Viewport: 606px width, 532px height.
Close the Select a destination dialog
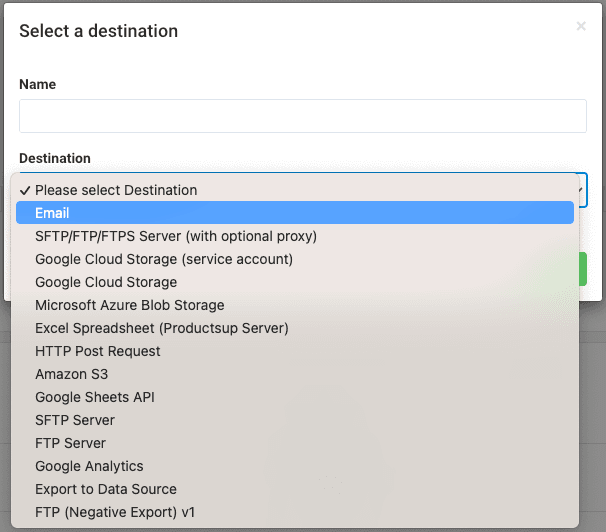581,27
